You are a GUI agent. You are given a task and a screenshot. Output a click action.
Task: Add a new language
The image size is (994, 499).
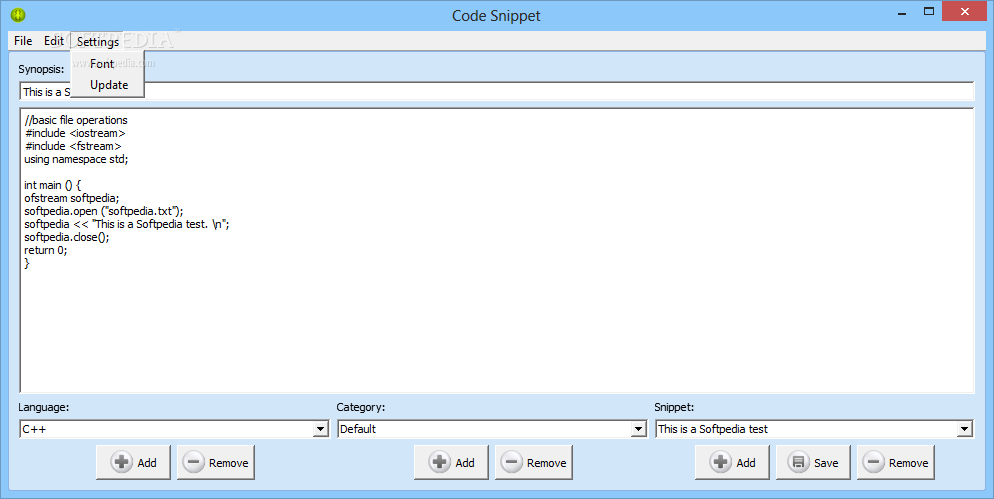[134, 462]
